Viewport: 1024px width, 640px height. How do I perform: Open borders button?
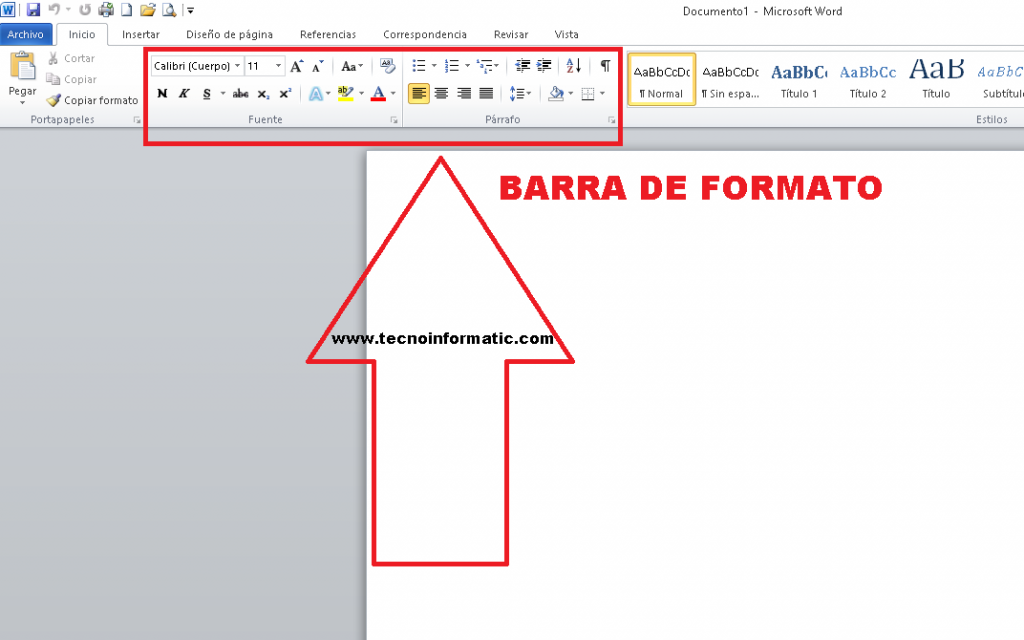588,93
